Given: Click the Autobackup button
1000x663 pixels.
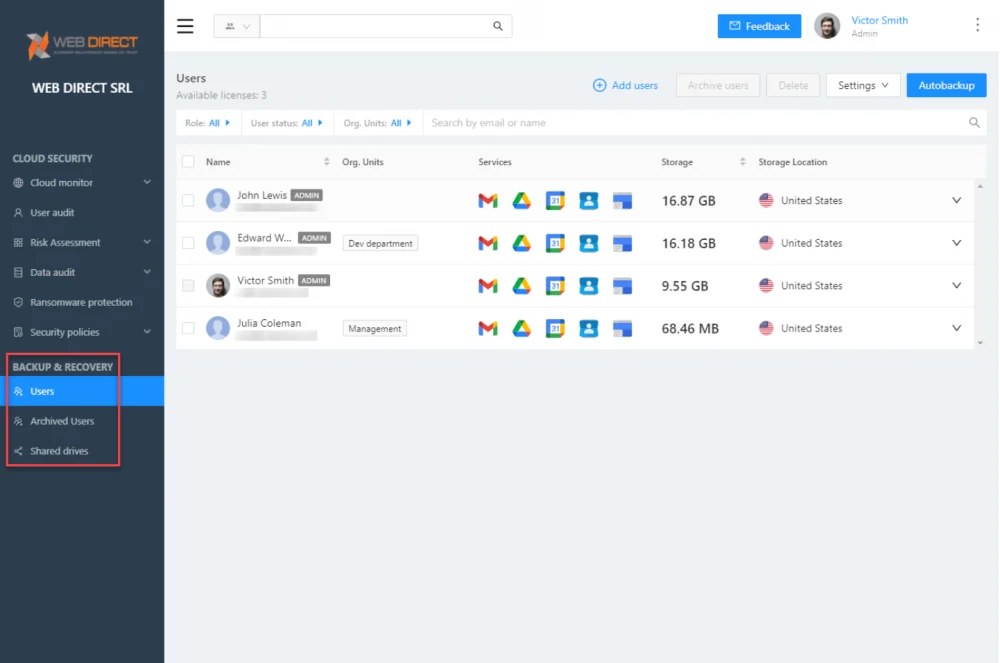Looking at the screenshot, I should (946, 85).
